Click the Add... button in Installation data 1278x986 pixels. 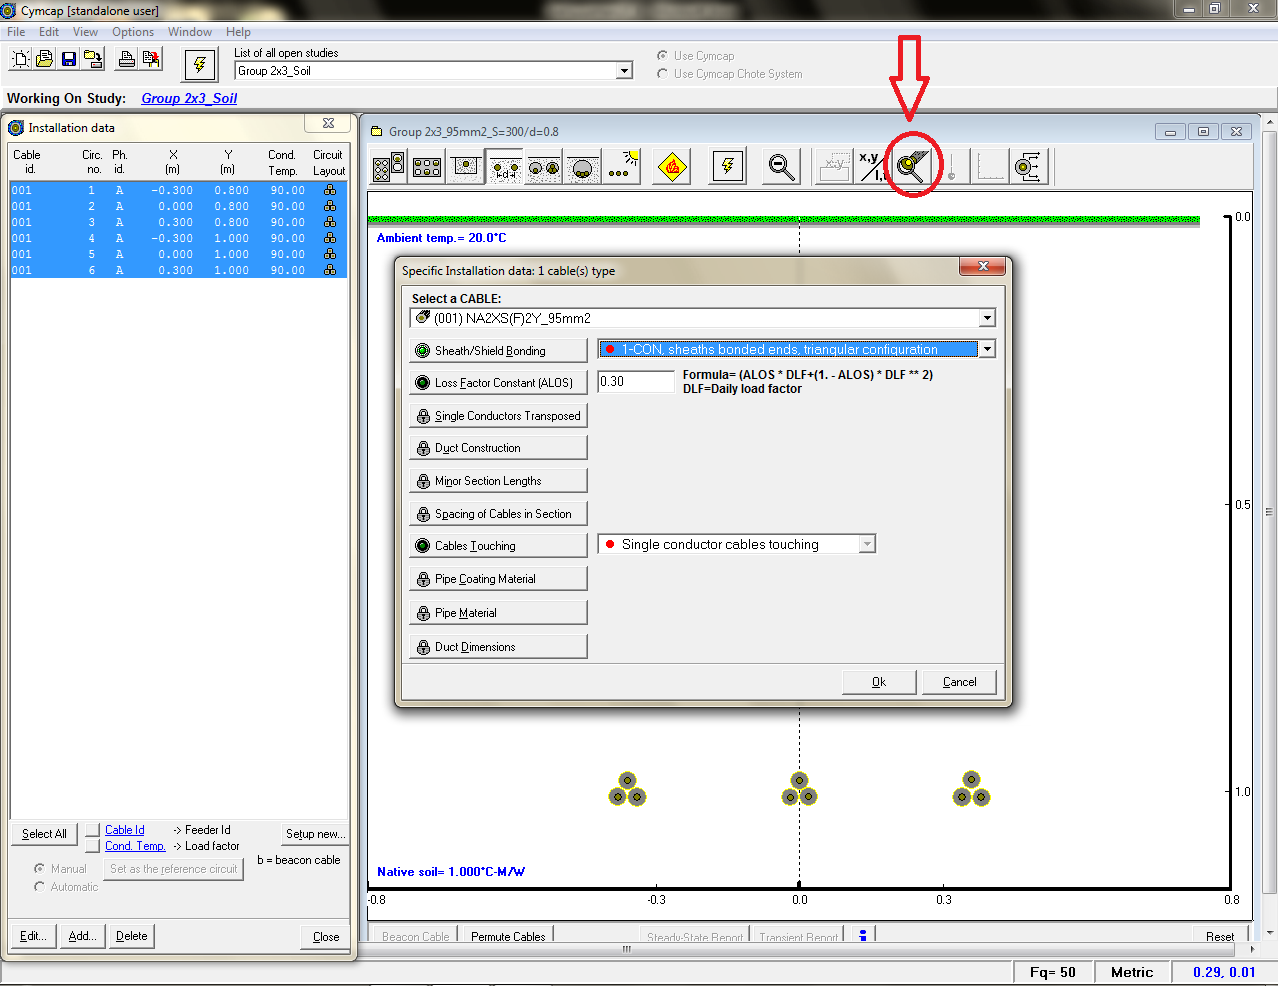82,936
